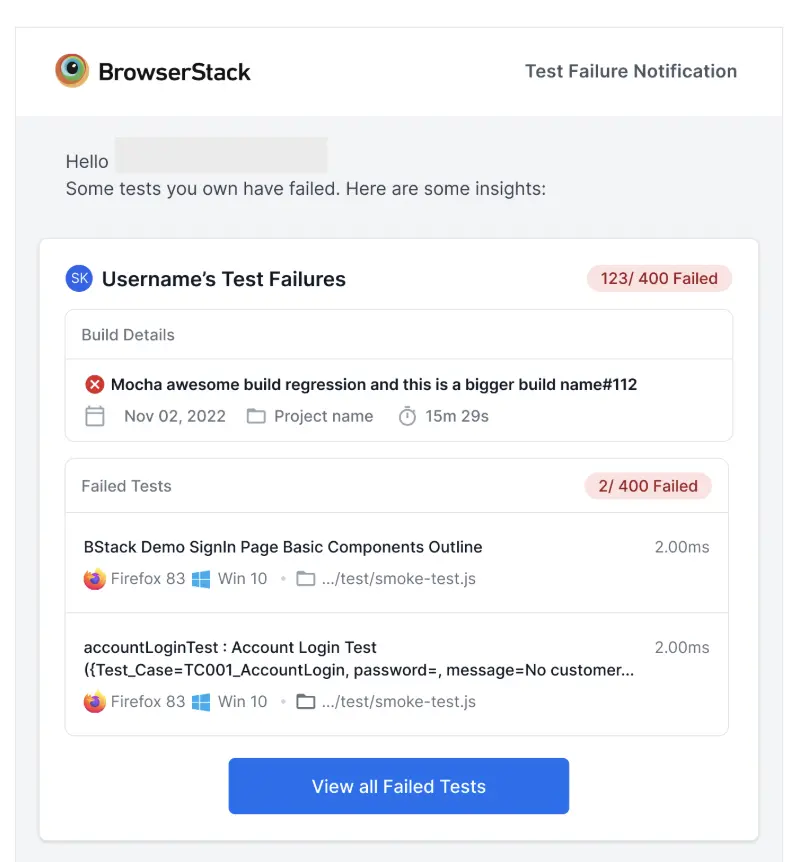Click the Firefox icon in the accountLoginTest row
810x862 pixels.
click(95, 702)
